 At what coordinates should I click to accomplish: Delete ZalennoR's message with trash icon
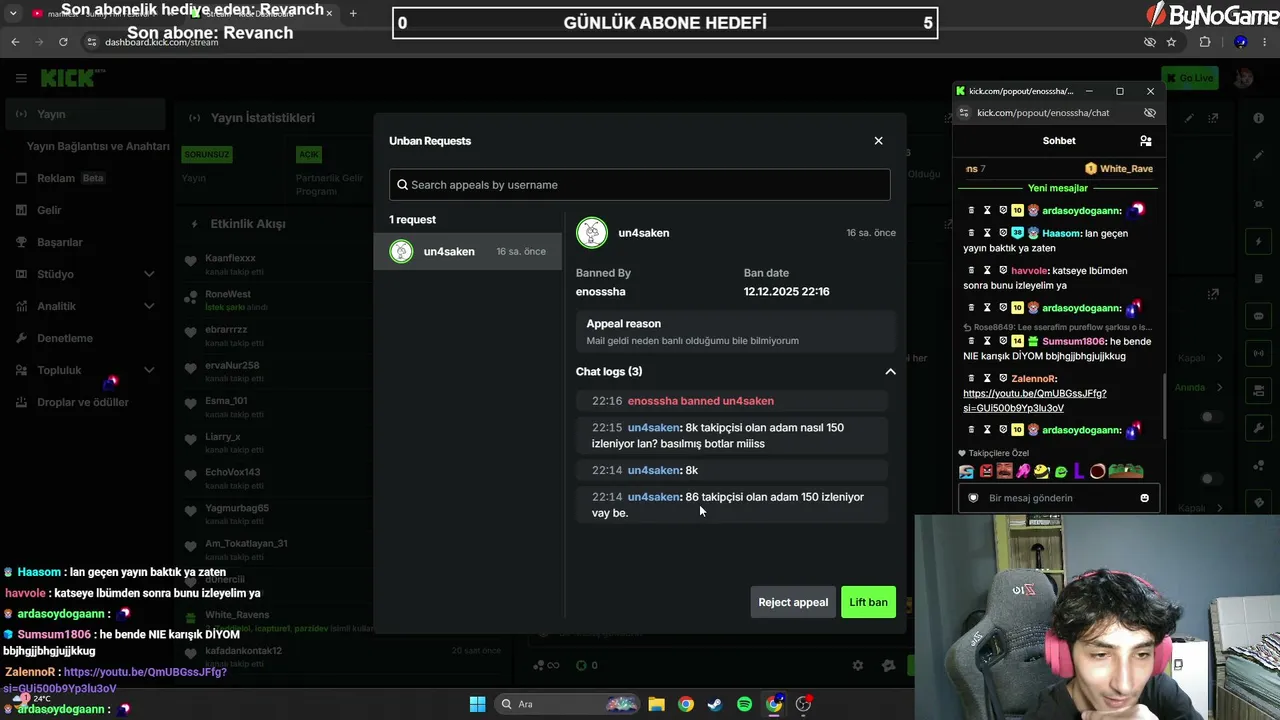tap(971, 378)
